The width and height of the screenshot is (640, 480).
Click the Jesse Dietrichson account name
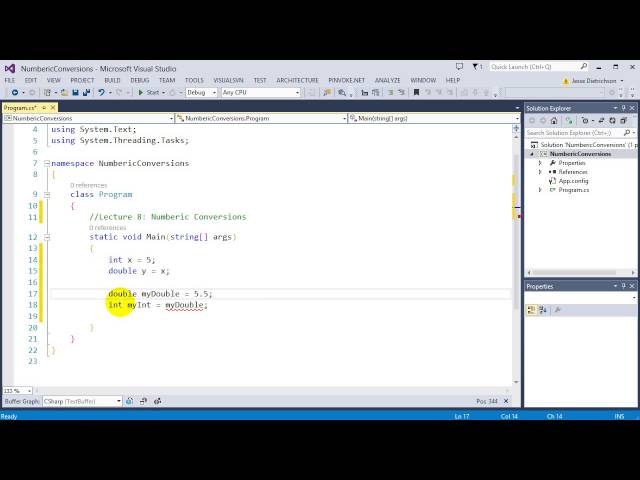(x=594, y=81)
